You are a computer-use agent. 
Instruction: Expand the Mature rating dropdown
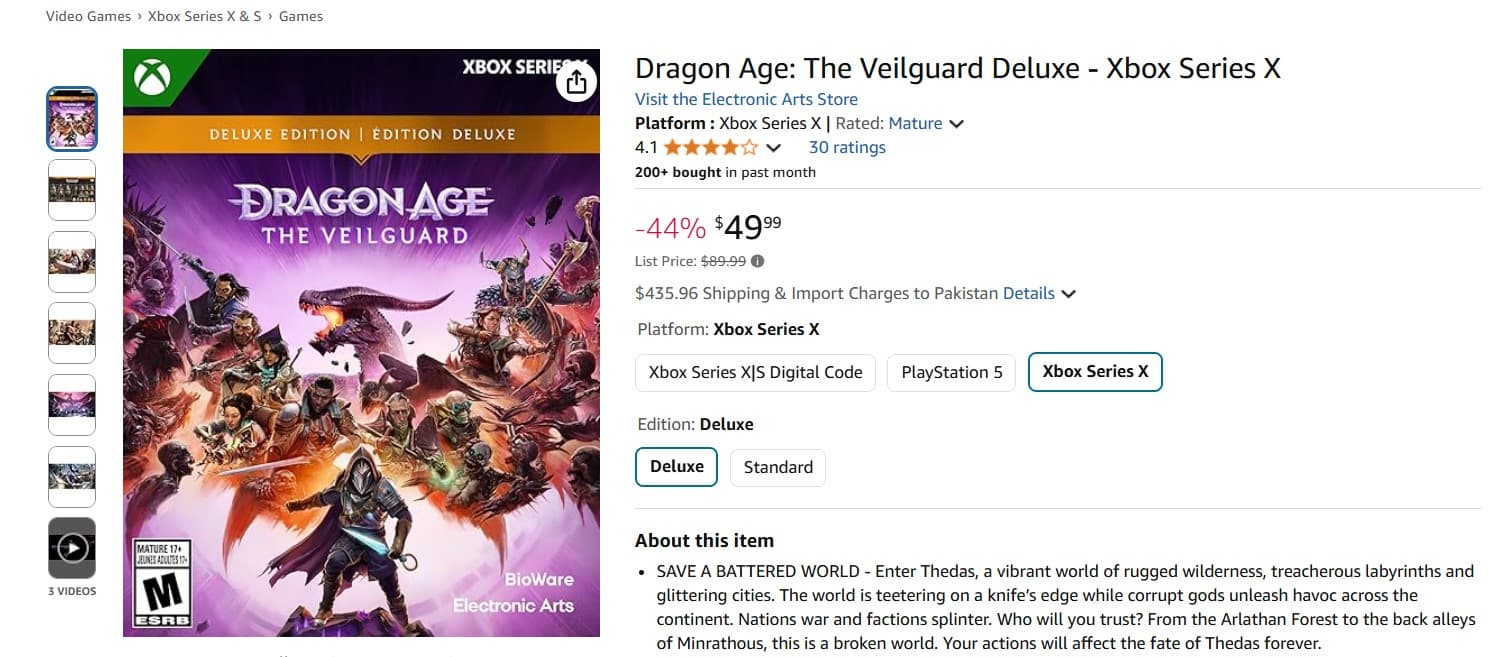pyautogui.click(x=956, y=124)
